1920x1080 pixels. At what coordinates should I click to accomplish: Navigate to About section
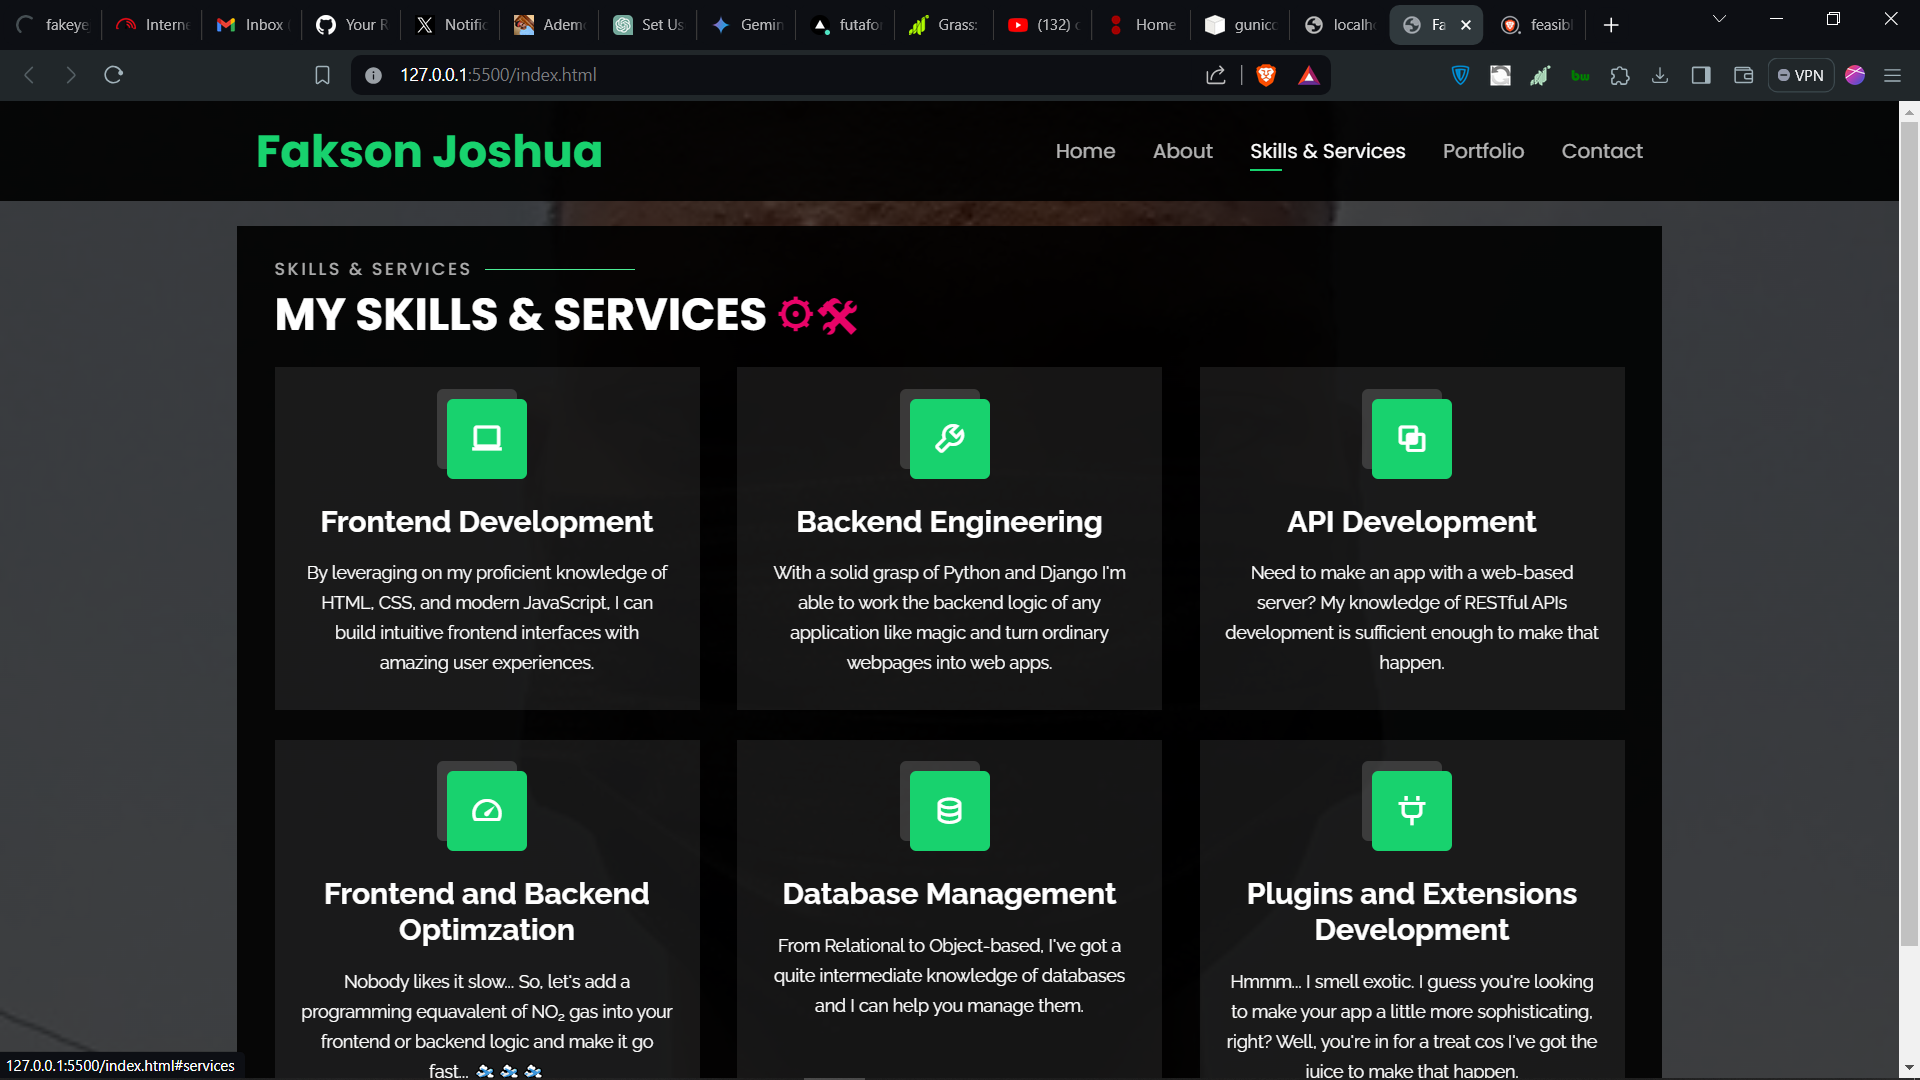(x=1182, y=151)
